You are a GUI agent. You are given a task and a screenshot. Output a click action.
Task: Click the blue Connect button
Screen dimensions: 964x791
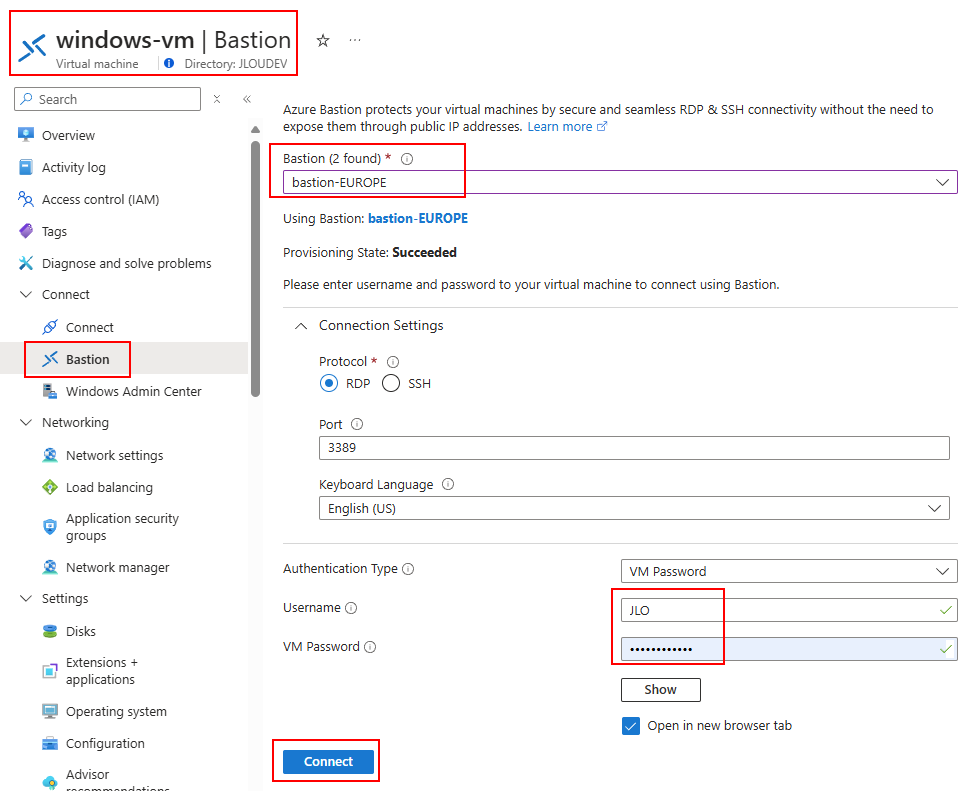pyautogui.click(x=328, y=761)
